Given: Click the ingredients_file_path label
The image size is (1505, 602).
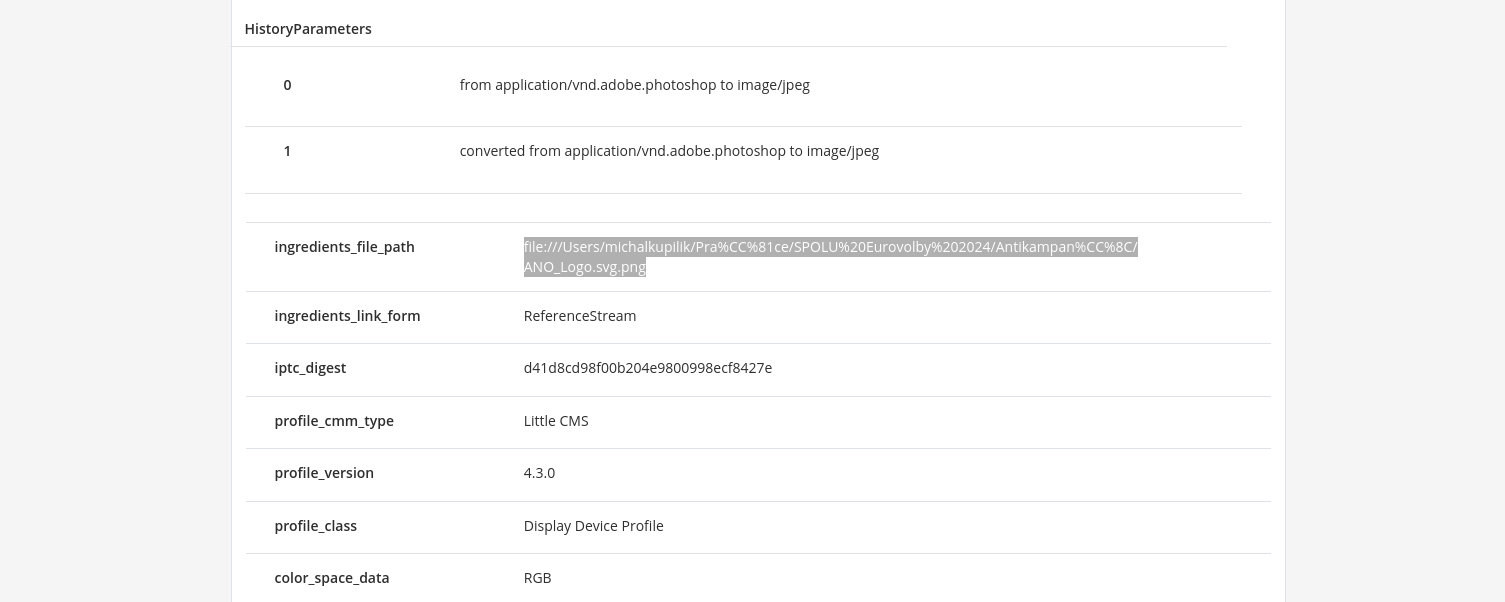Looking at the screenshot, I should (344, 247).
